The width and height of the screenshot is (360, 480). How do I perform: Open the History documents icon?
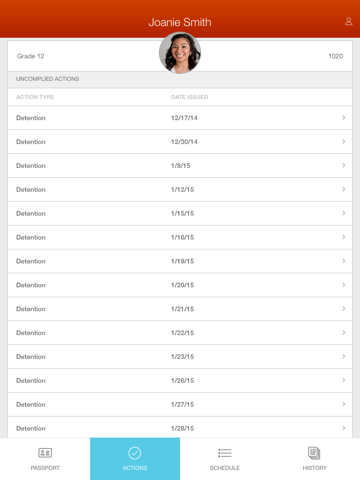[314, 453]
